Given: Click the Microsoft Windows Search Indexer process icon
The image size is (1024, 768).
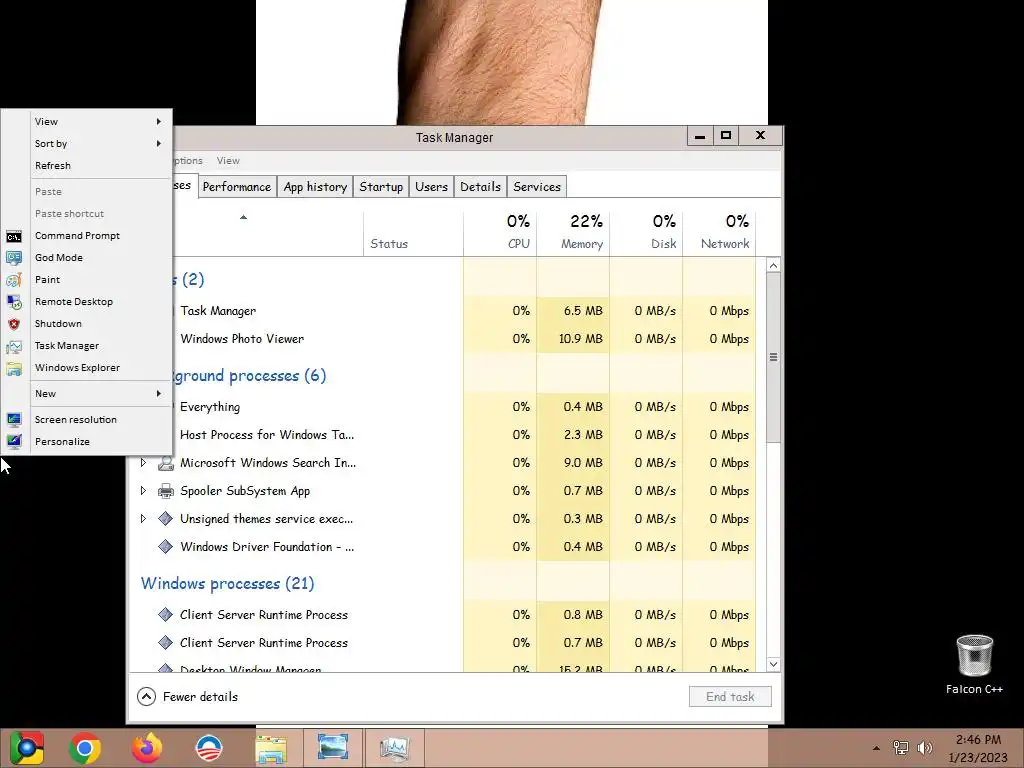Looking at the screenshot, I should coord(166,463).
